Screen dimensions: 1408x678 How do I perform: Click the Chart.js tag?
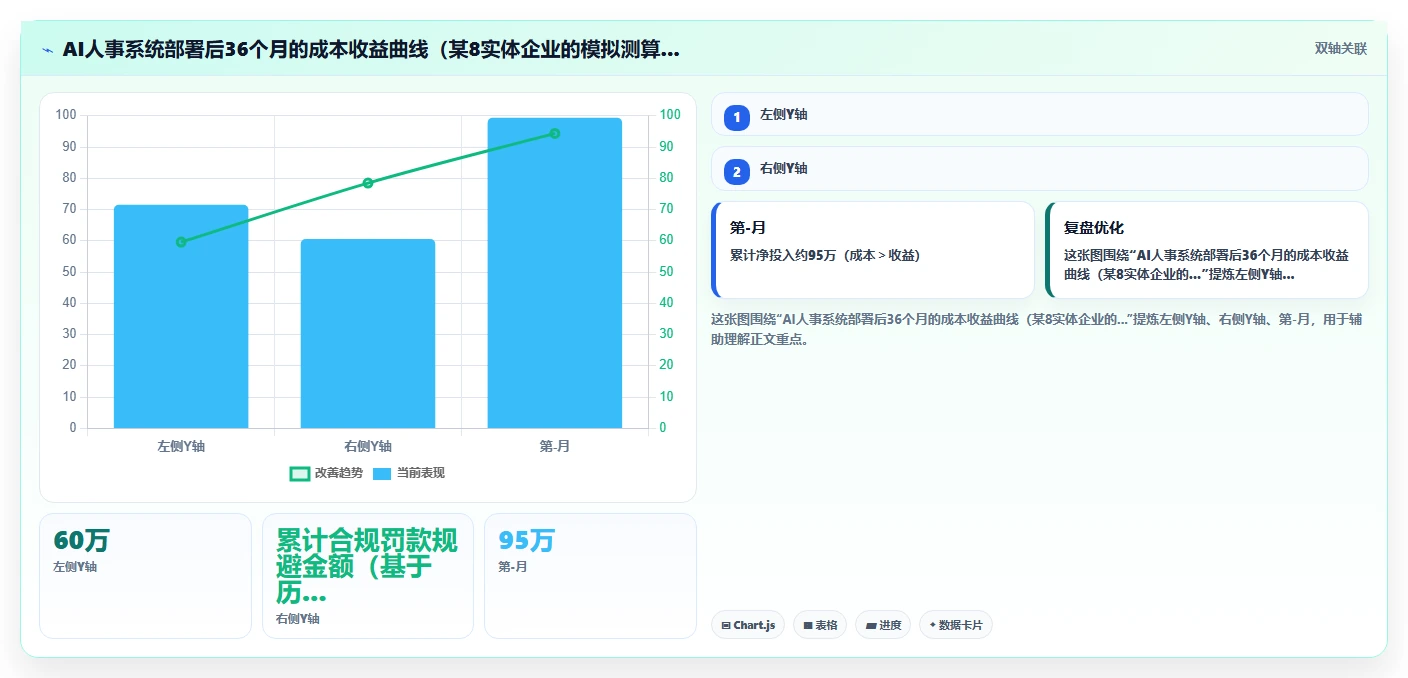[x=748, y=625]
